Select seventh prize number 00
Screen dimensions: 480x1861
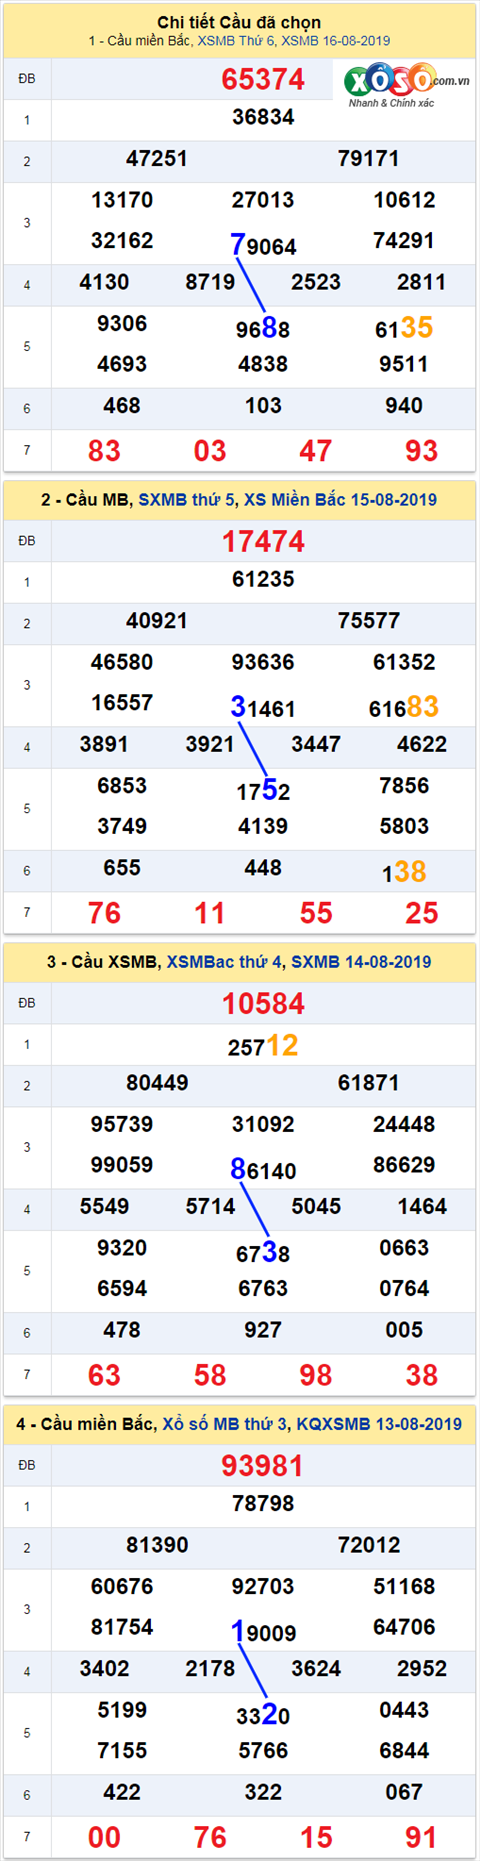pos(104,1837)
